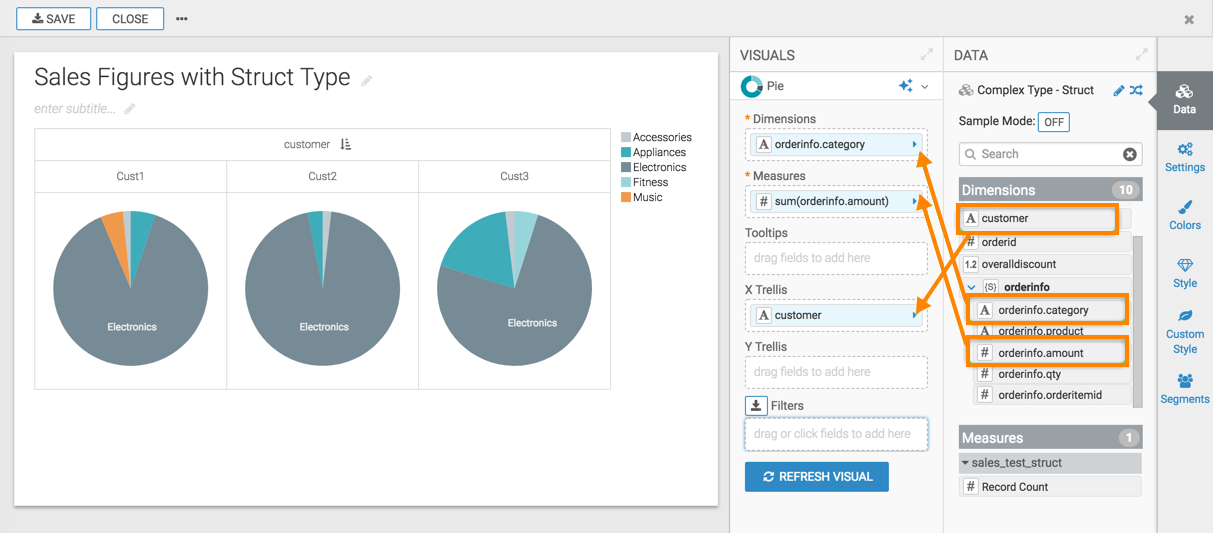Image resolution: width=1213 pixels, height=533 pixels.
Task: Clear the search field with X icon
Action: tap(1129, 154)
